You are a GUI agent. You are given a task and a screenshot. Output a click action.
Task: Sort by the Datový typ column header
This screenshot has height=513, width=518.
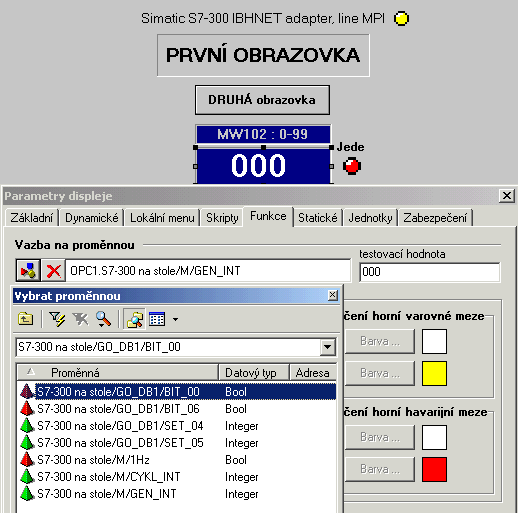(254, 373)
